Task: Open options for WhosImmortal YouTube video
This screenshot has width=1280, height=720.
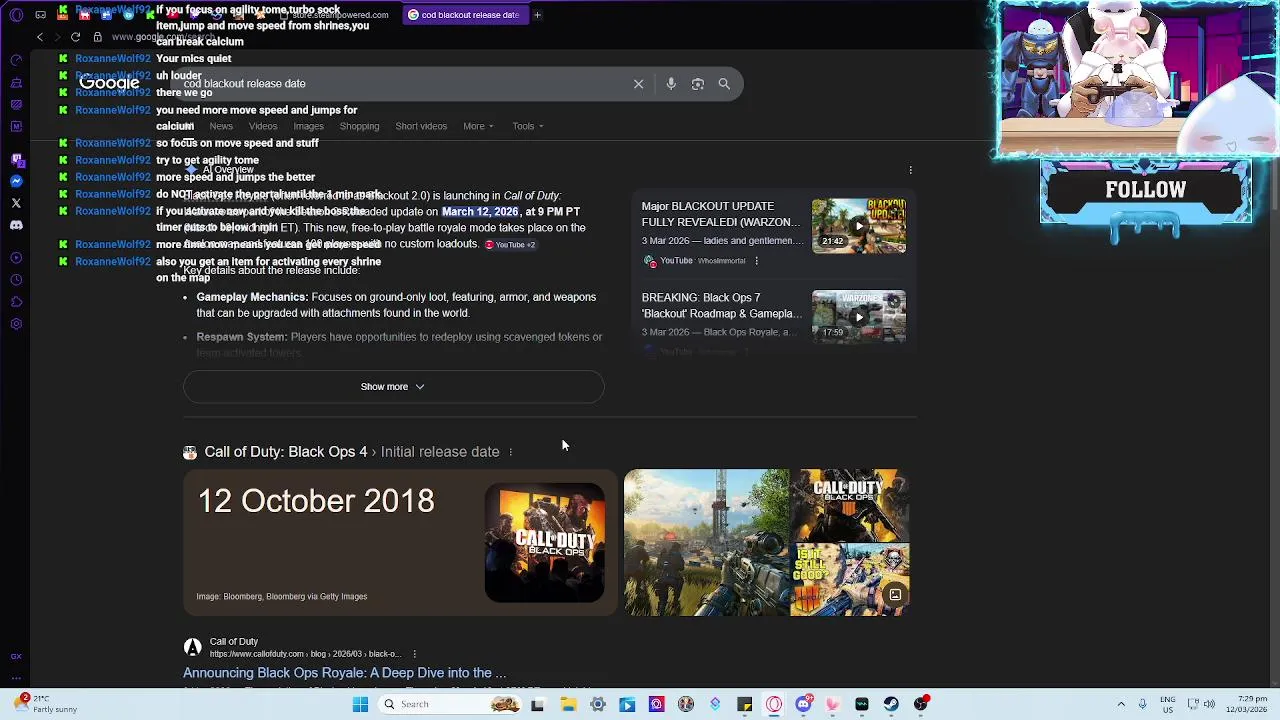Action: (x=756, y=261)
